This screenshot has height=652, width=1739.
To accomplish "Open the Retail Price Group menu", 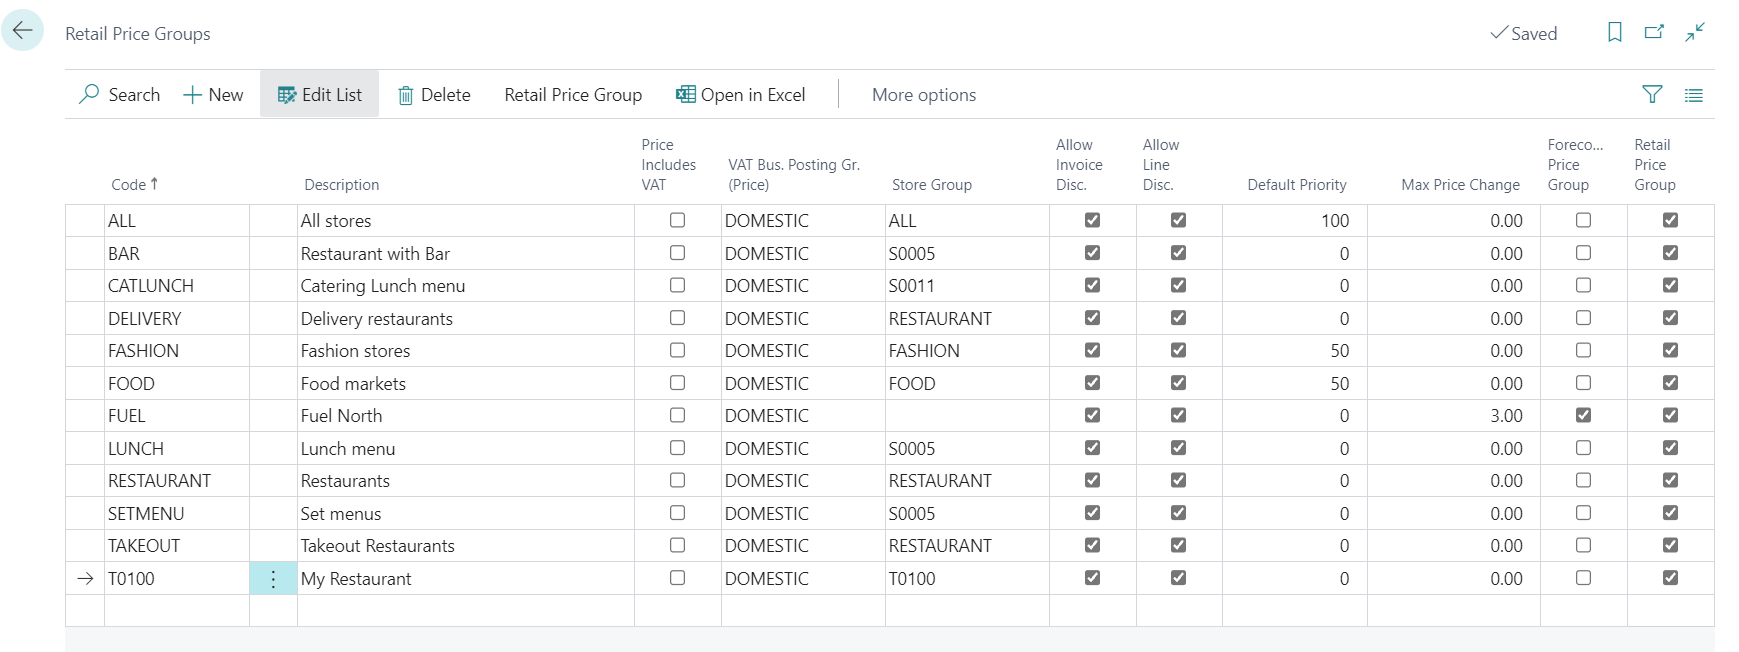I will click(573, 95).
